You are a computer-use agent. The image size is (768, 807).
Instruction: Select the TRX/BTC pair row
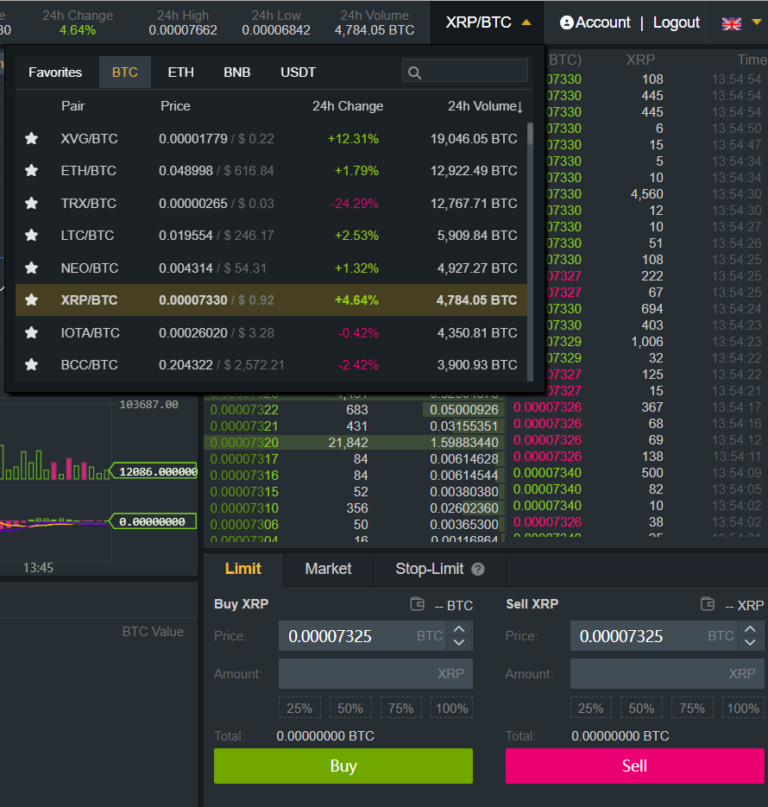[x=271, y=203]
